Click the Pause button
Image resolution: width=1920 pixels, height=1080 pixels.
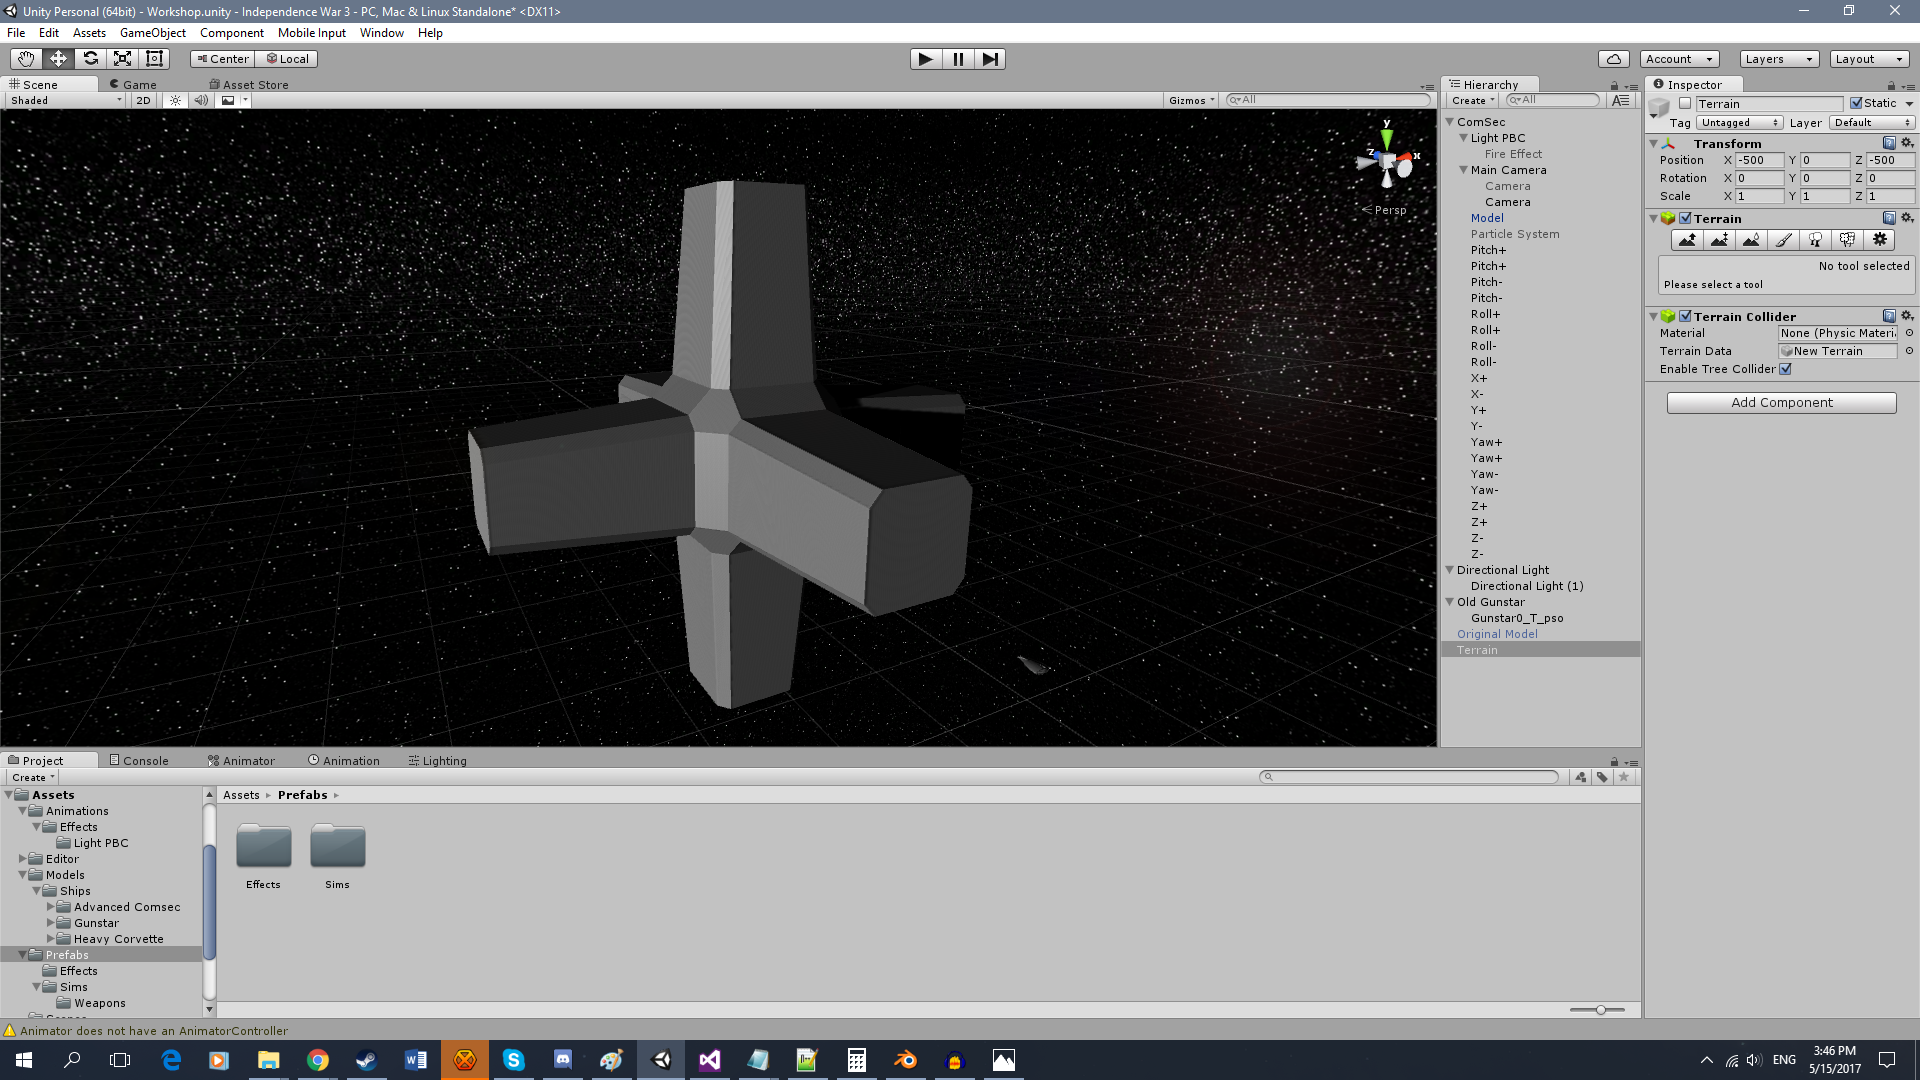958,59
